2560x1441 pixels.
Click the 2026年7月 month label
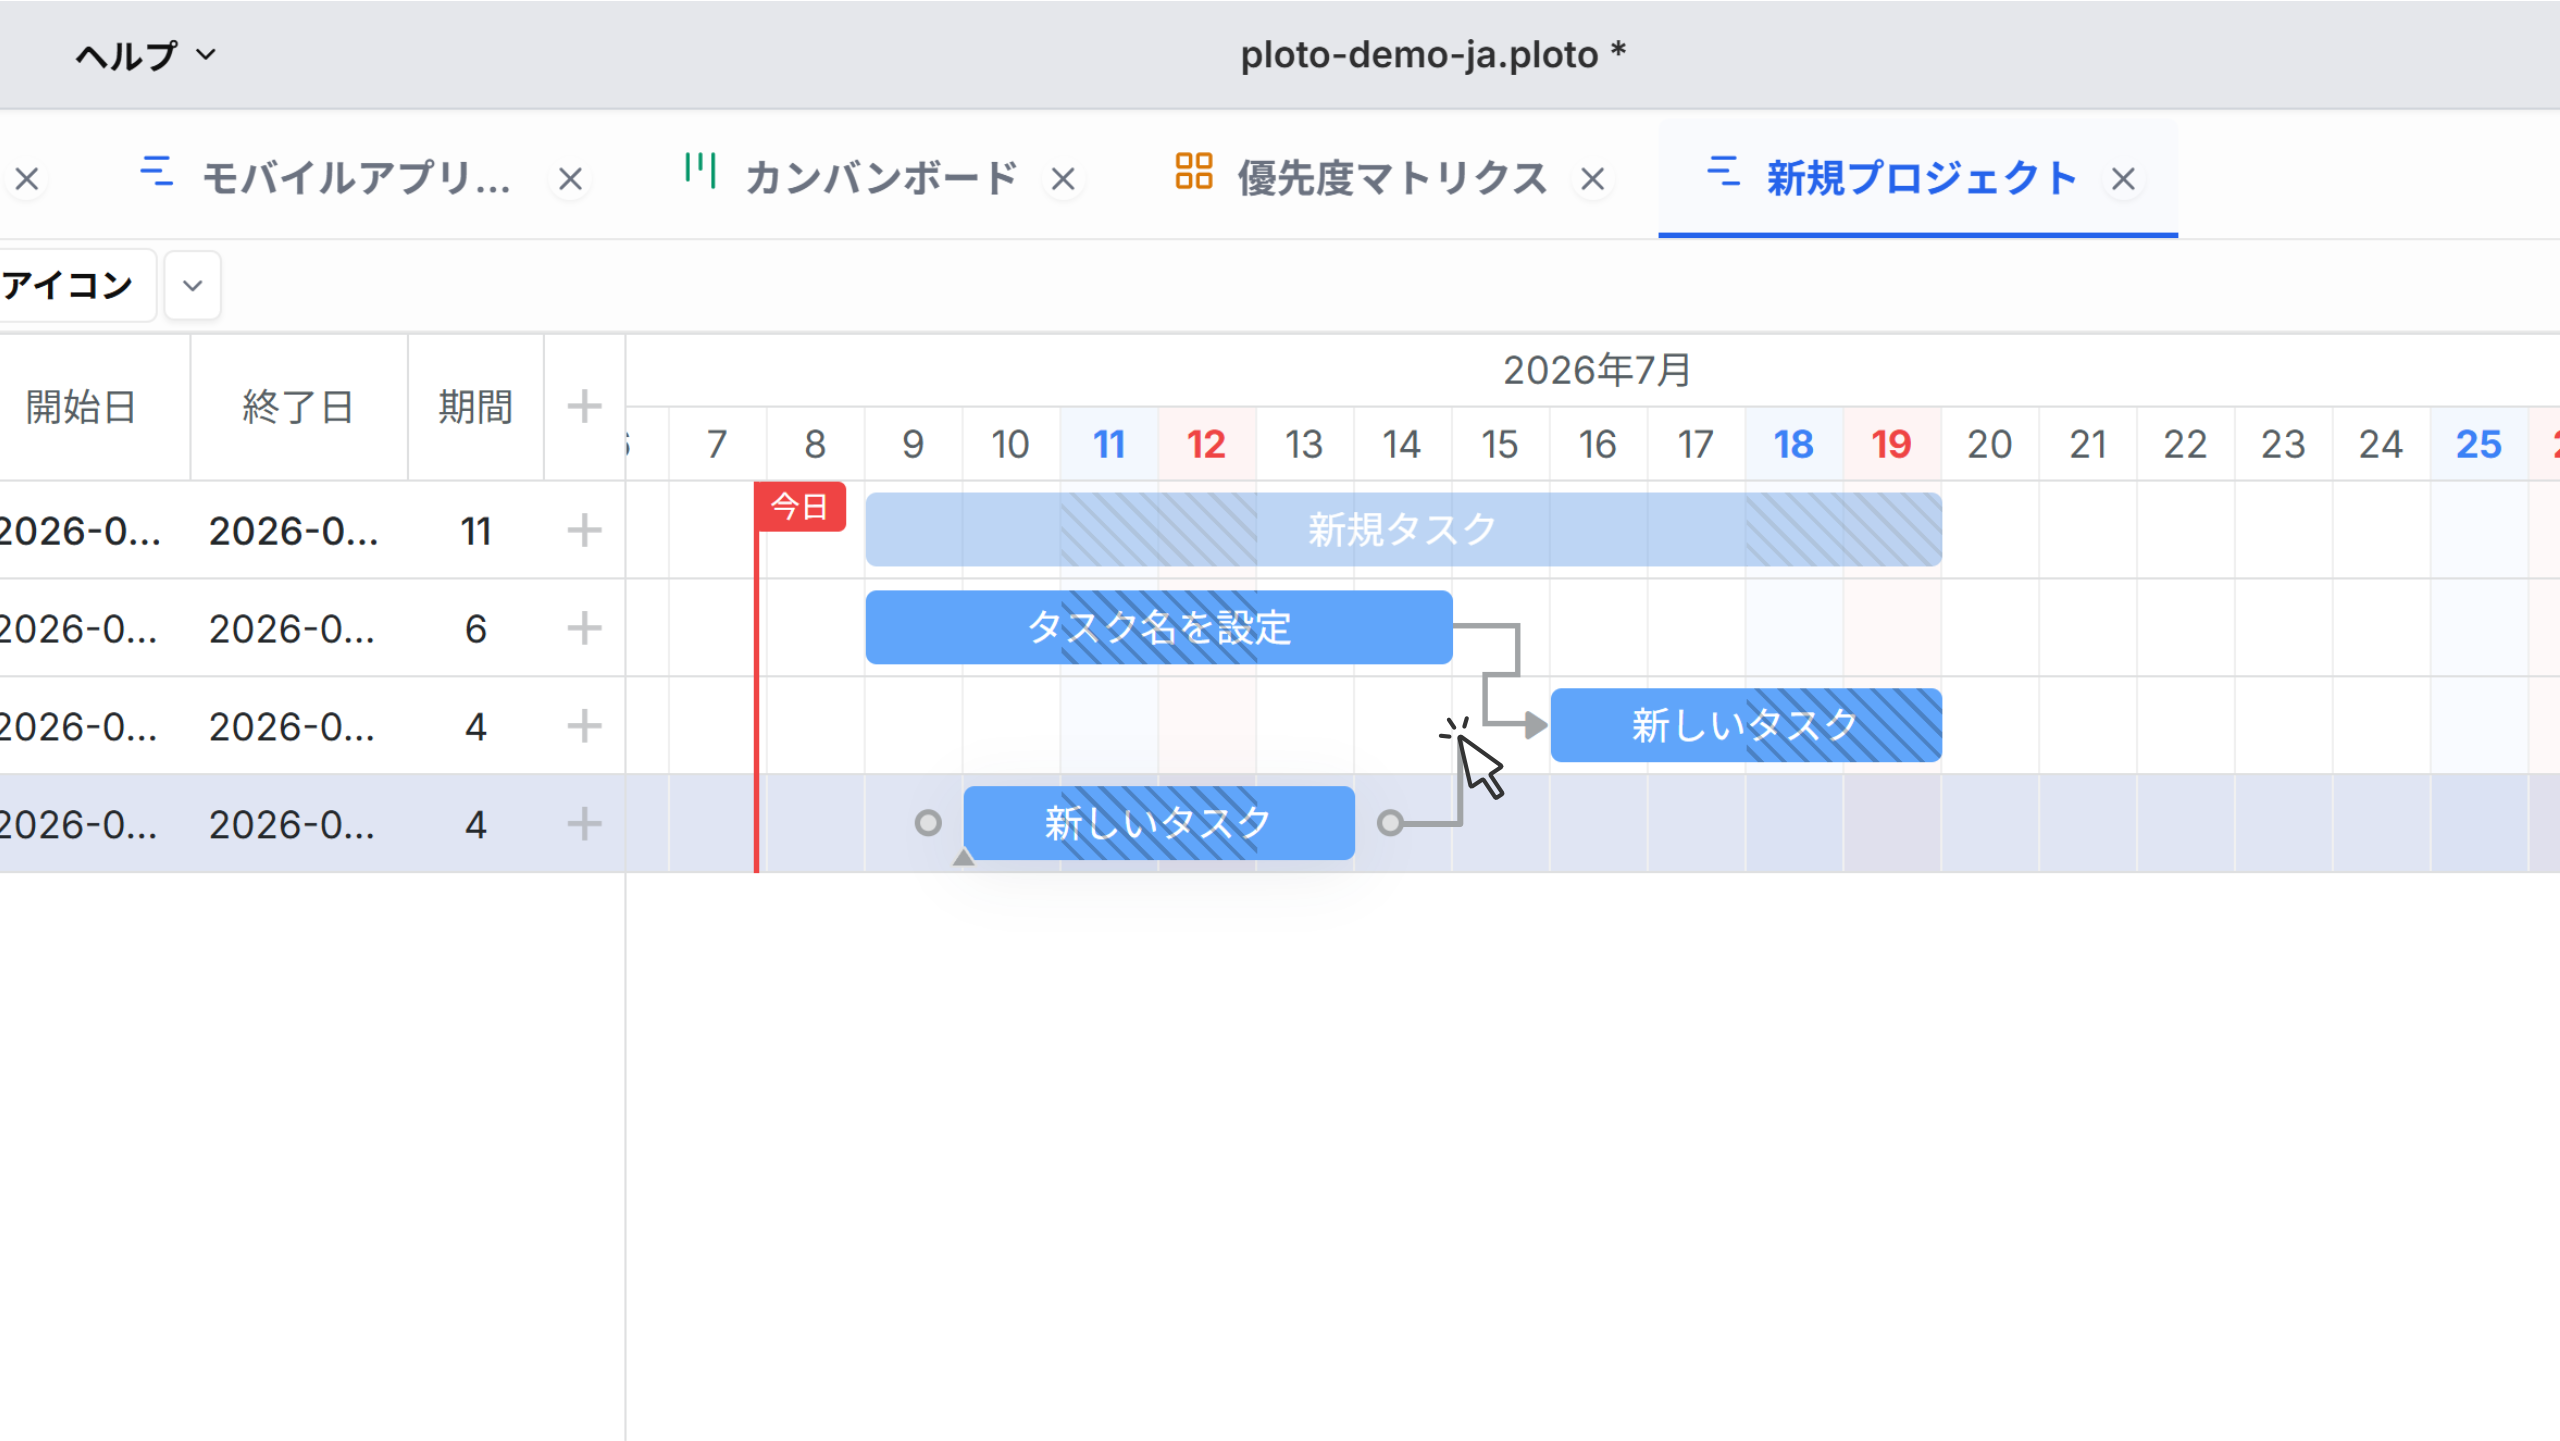pos(1597,370)
